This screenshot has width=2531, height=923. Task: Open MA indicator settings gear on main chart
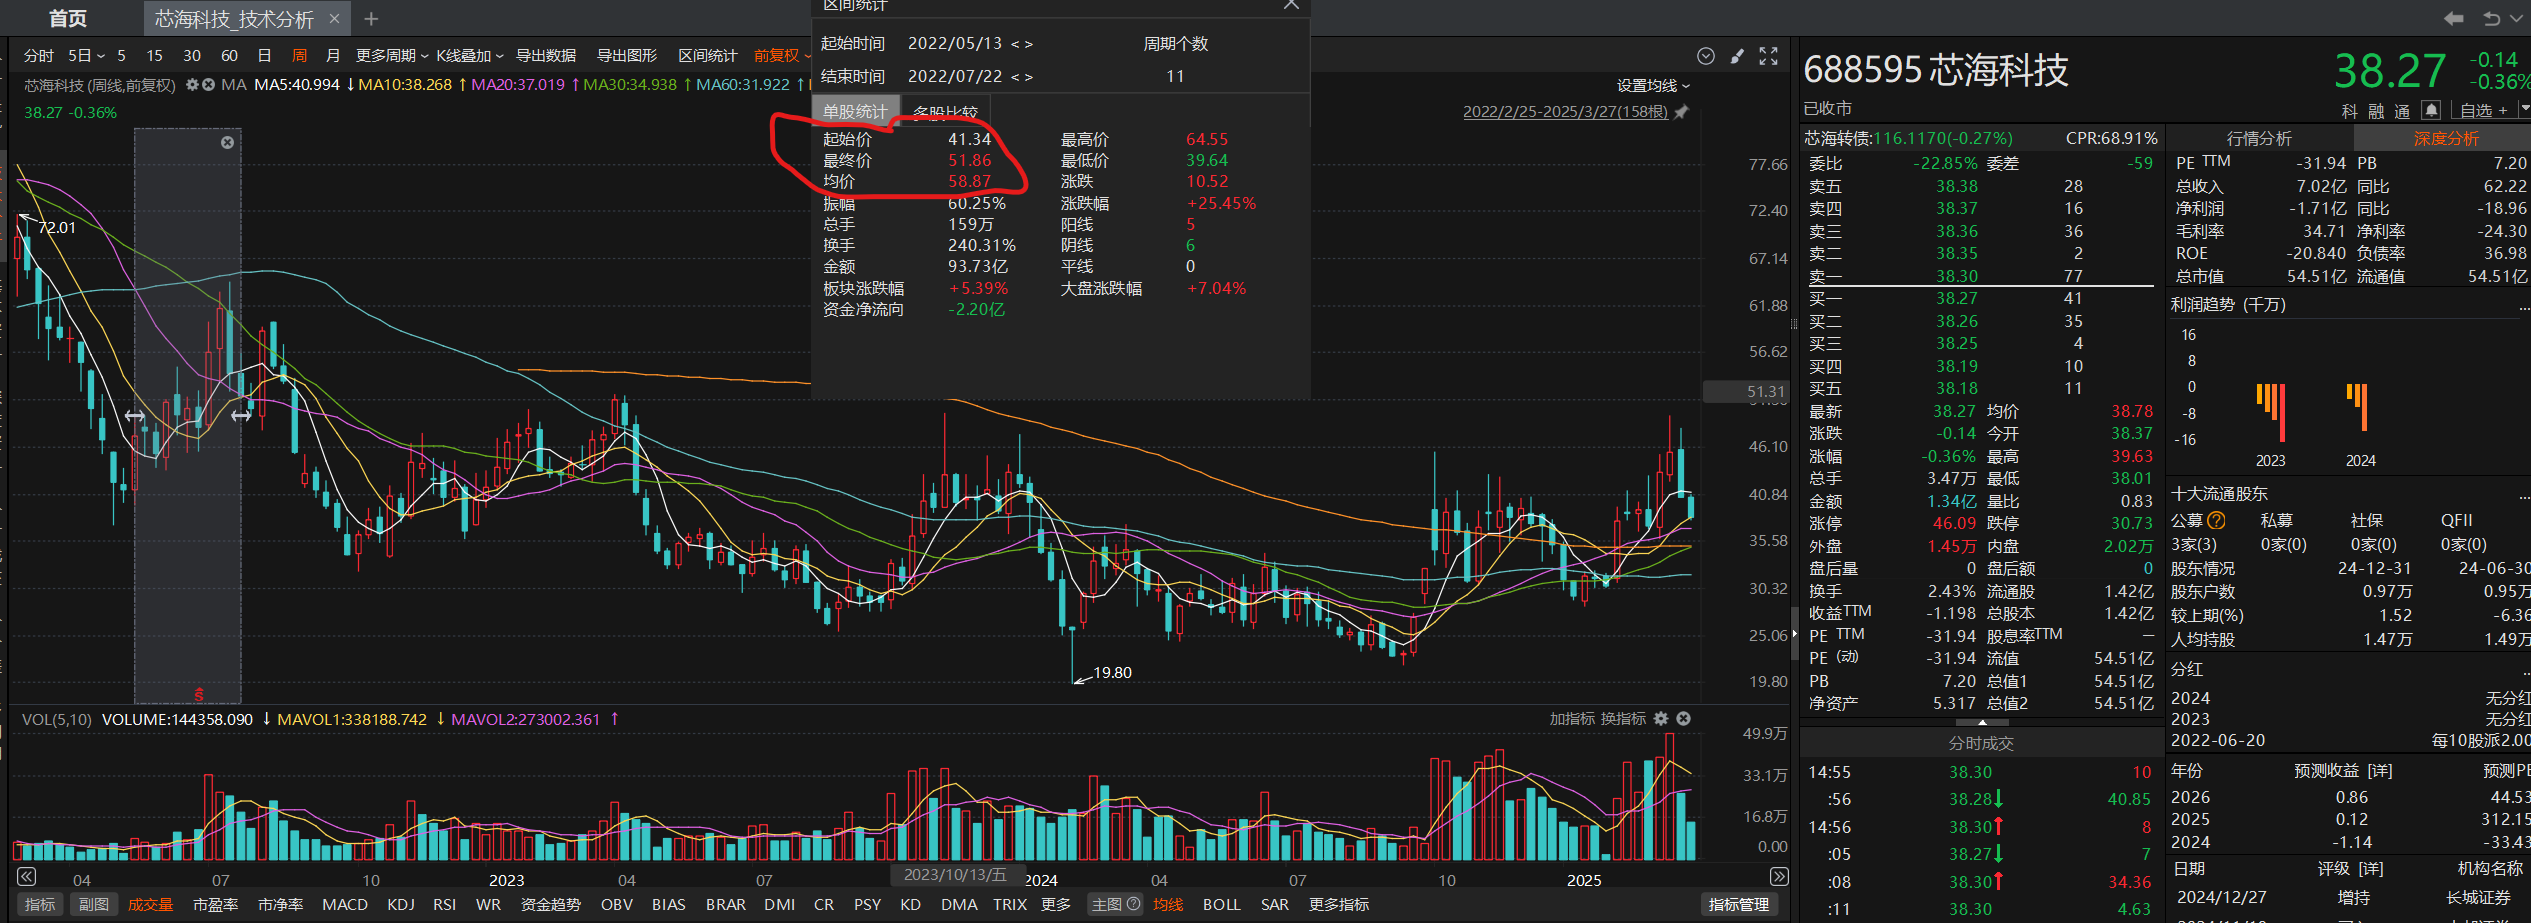click(193, 85)
